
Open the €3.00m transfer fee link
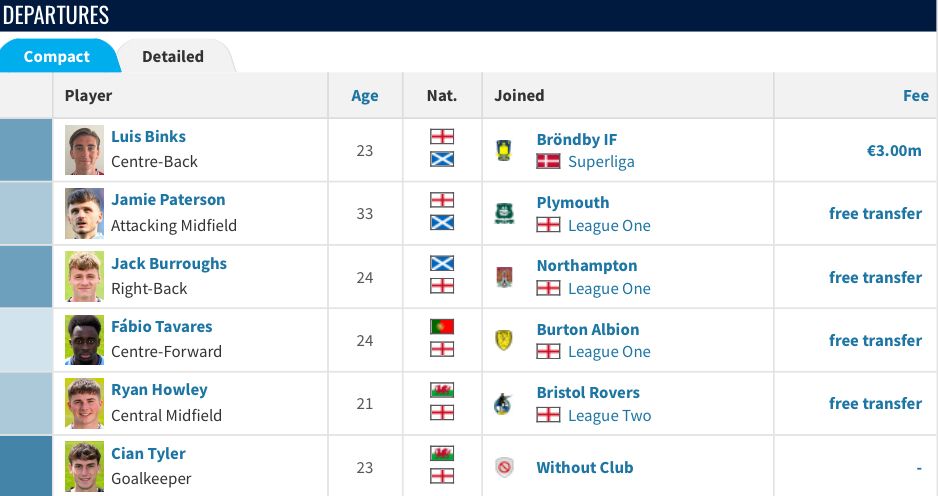pyautogui.click(x=894, y=151)
